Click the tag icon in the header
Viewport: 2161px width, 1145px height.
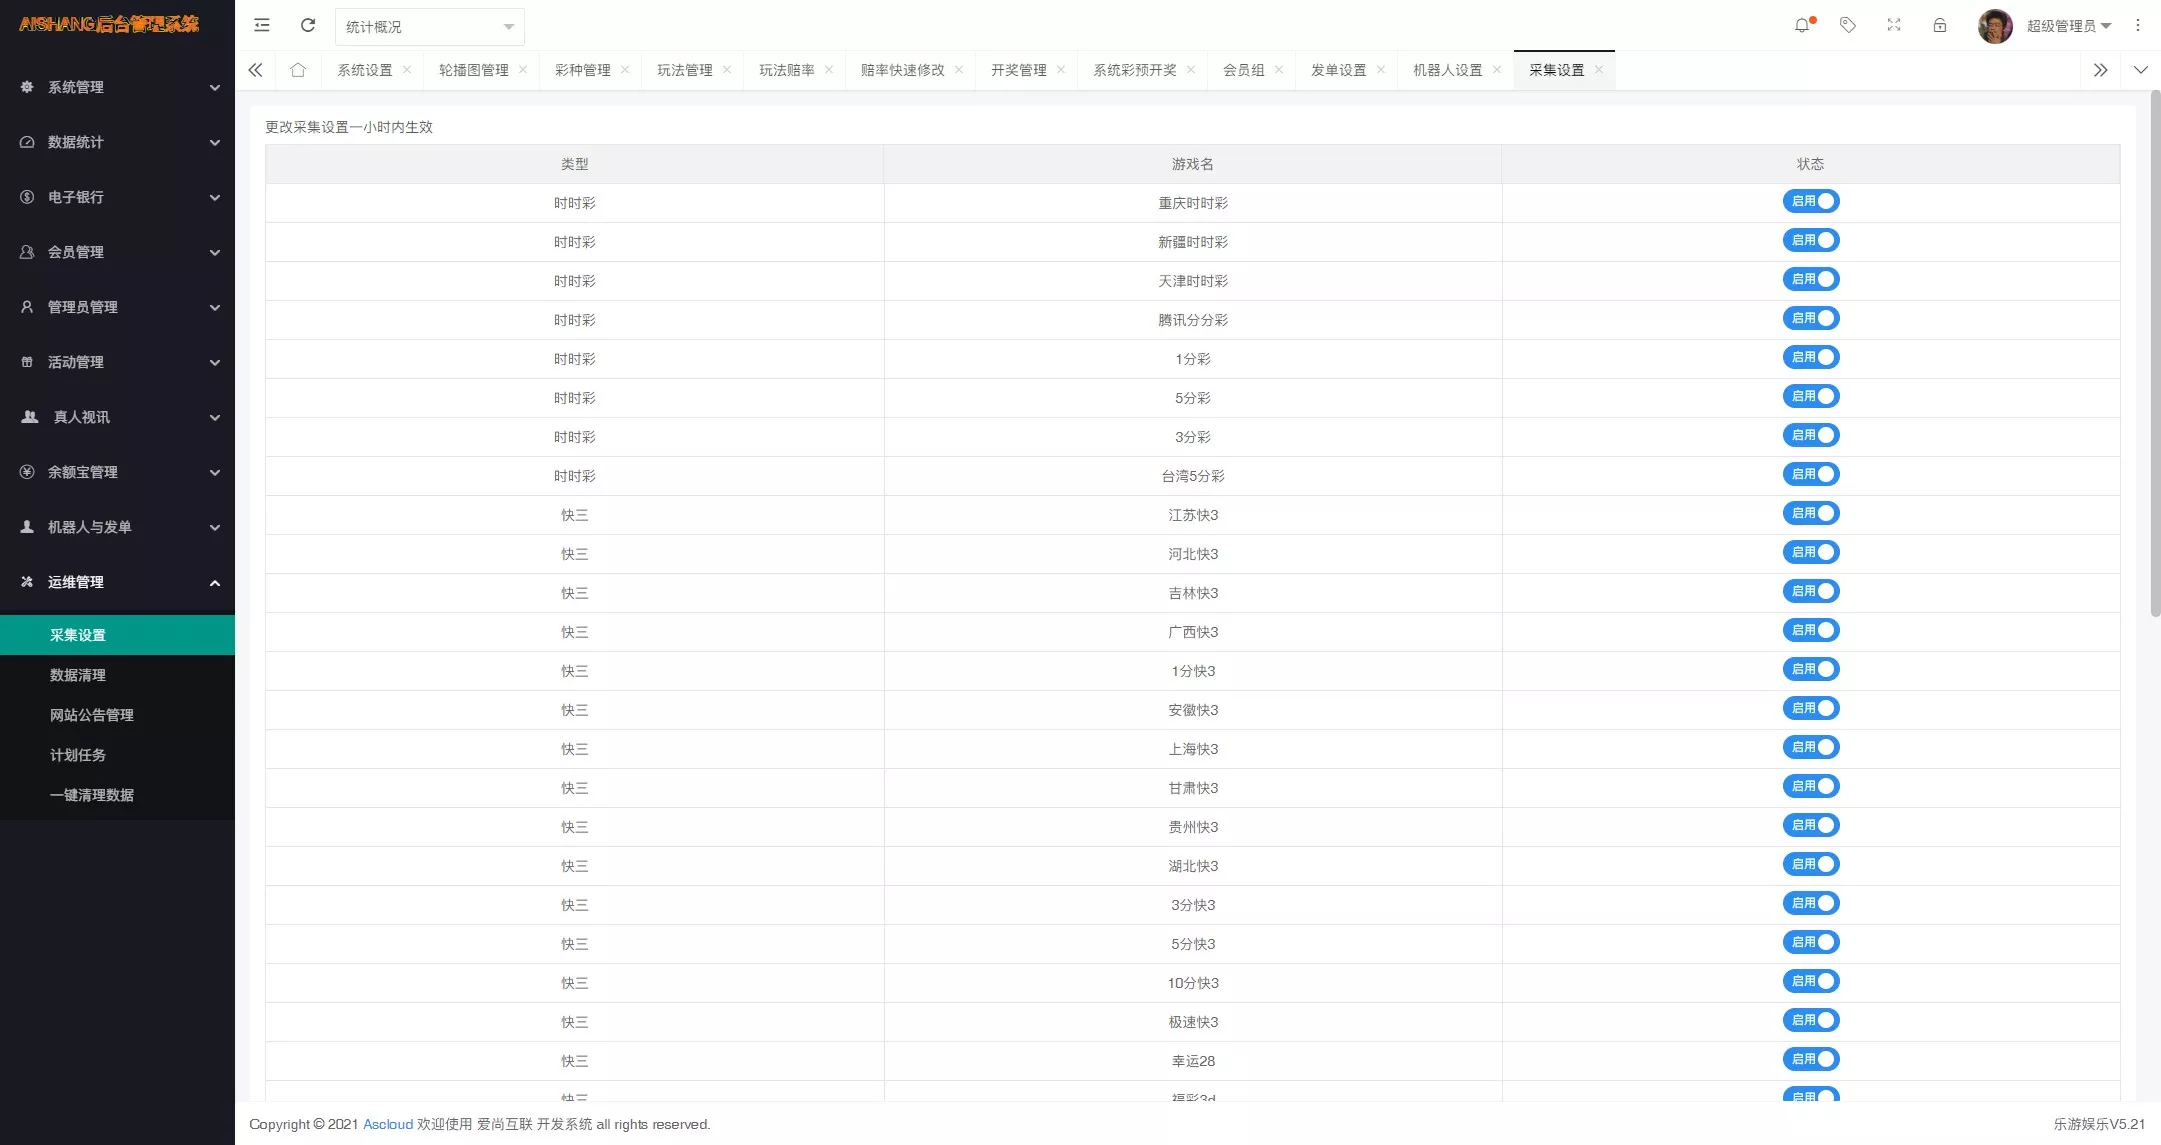(x=1848, y=26)
